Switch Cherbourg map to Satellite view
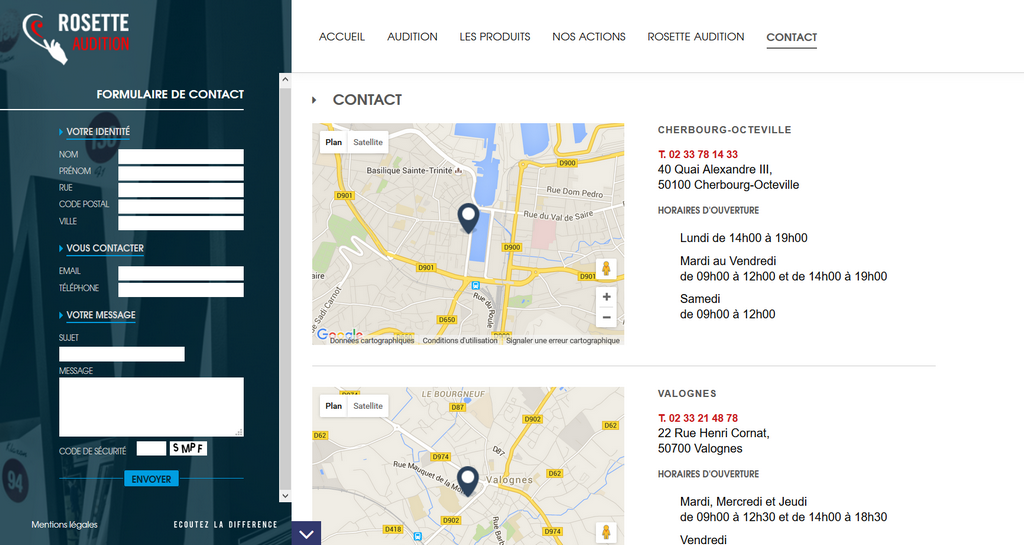1024x545 pixels. coord(368,142)
